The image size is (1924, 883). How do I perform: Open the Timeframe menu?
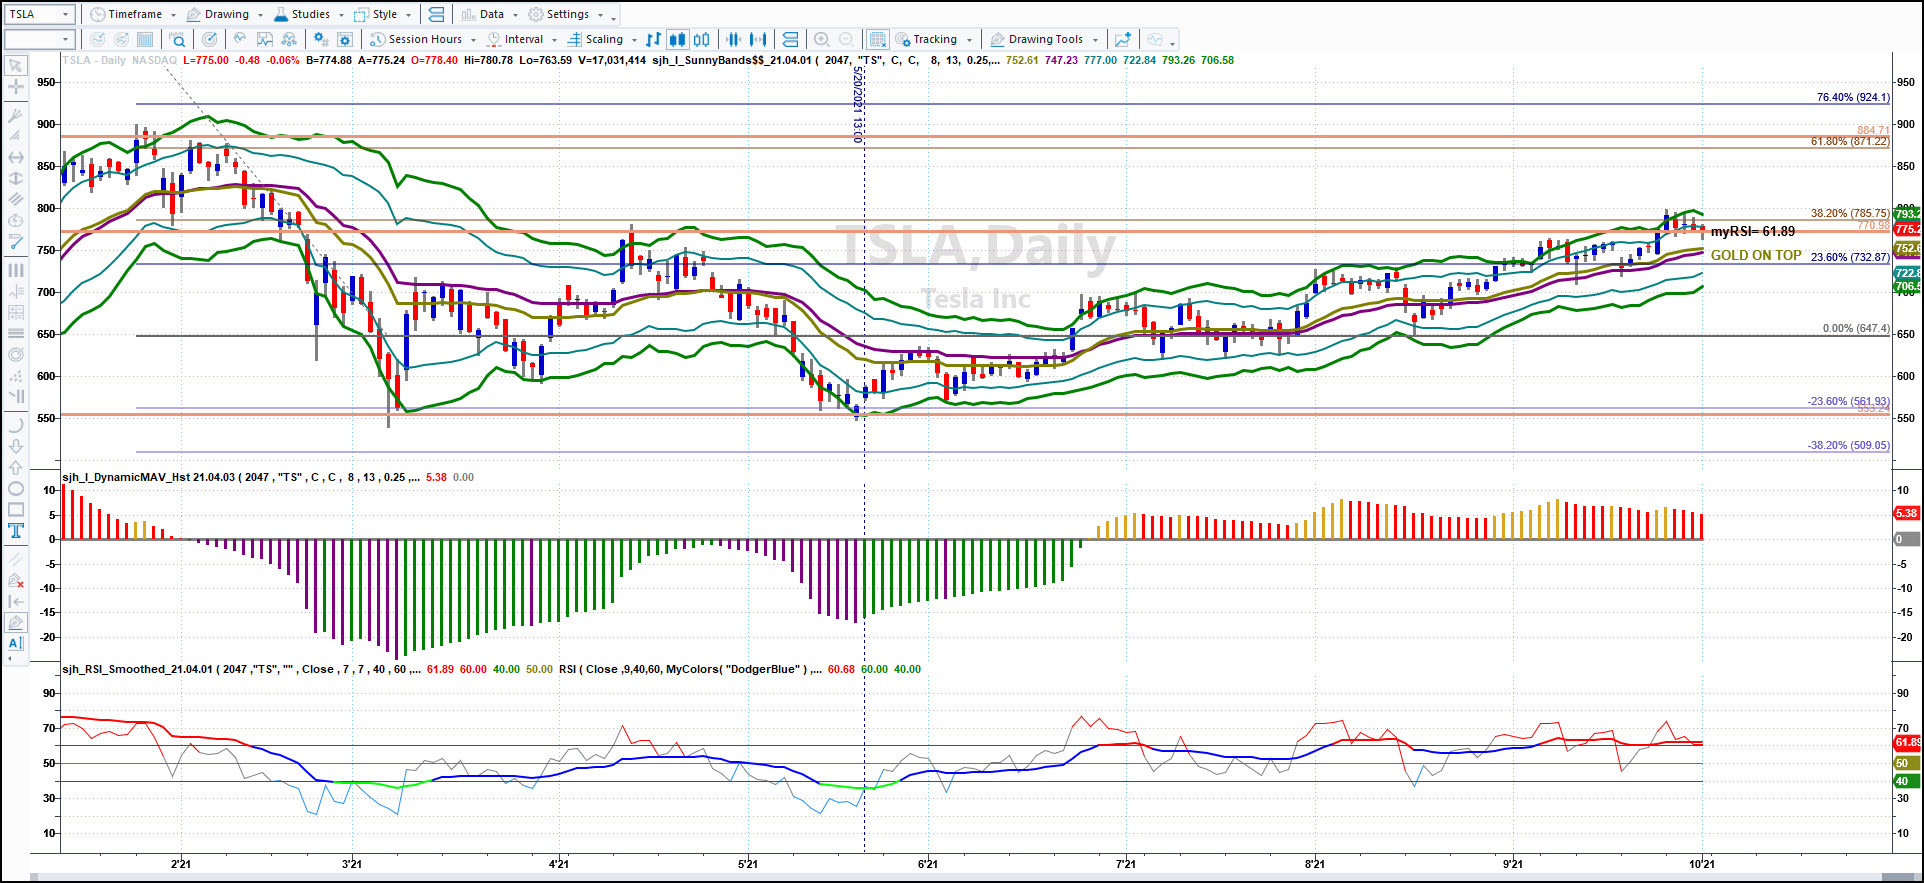tap(133, 14)
